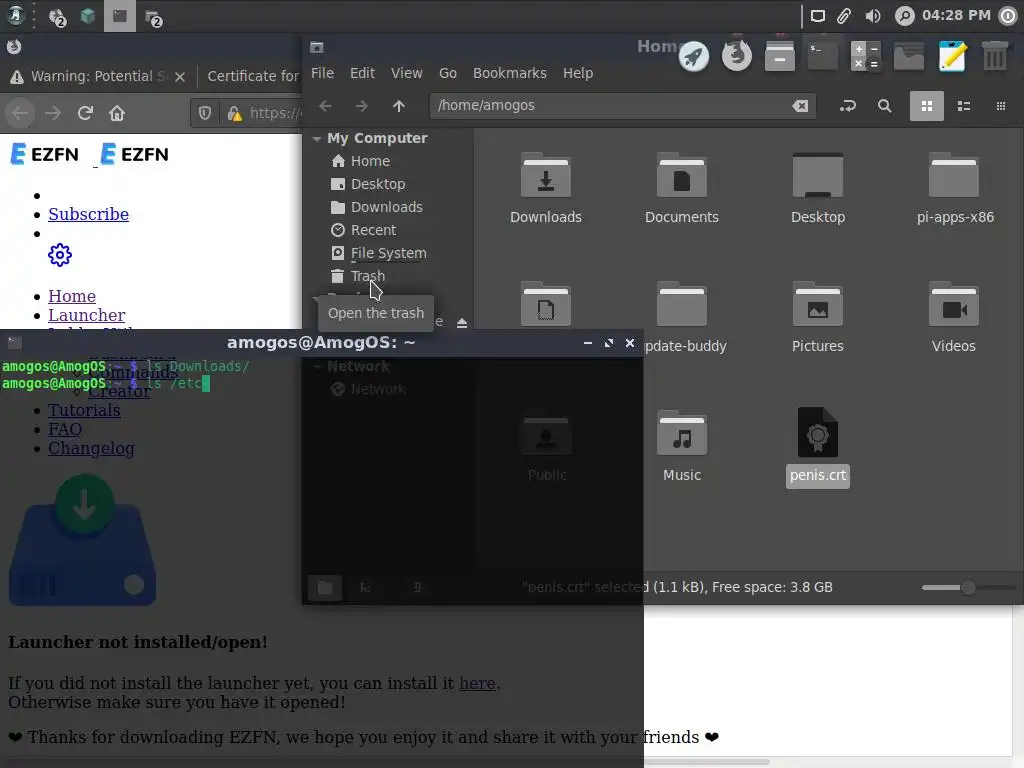The width and height of the screenshot is (1024, 768).
Task: Close the Warning: Potential Security browser tab
Action: [x=180, y=77]
